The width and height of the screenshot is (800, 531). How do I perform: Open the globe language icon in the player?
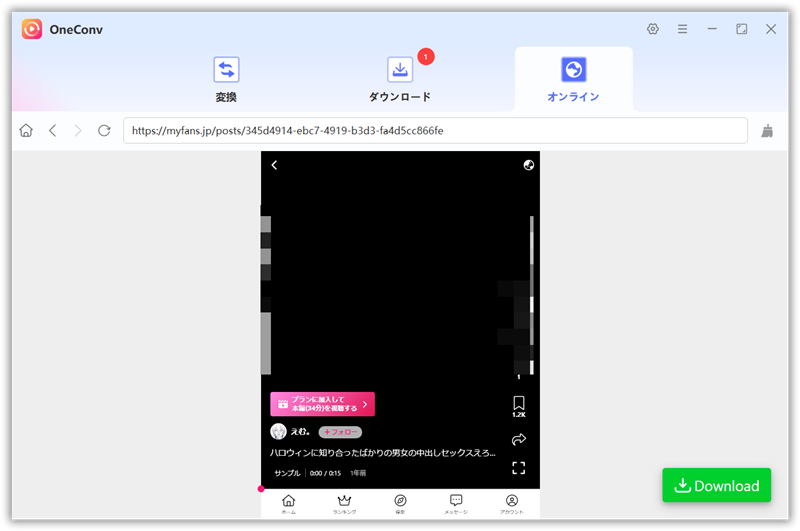tap(529, 165)
